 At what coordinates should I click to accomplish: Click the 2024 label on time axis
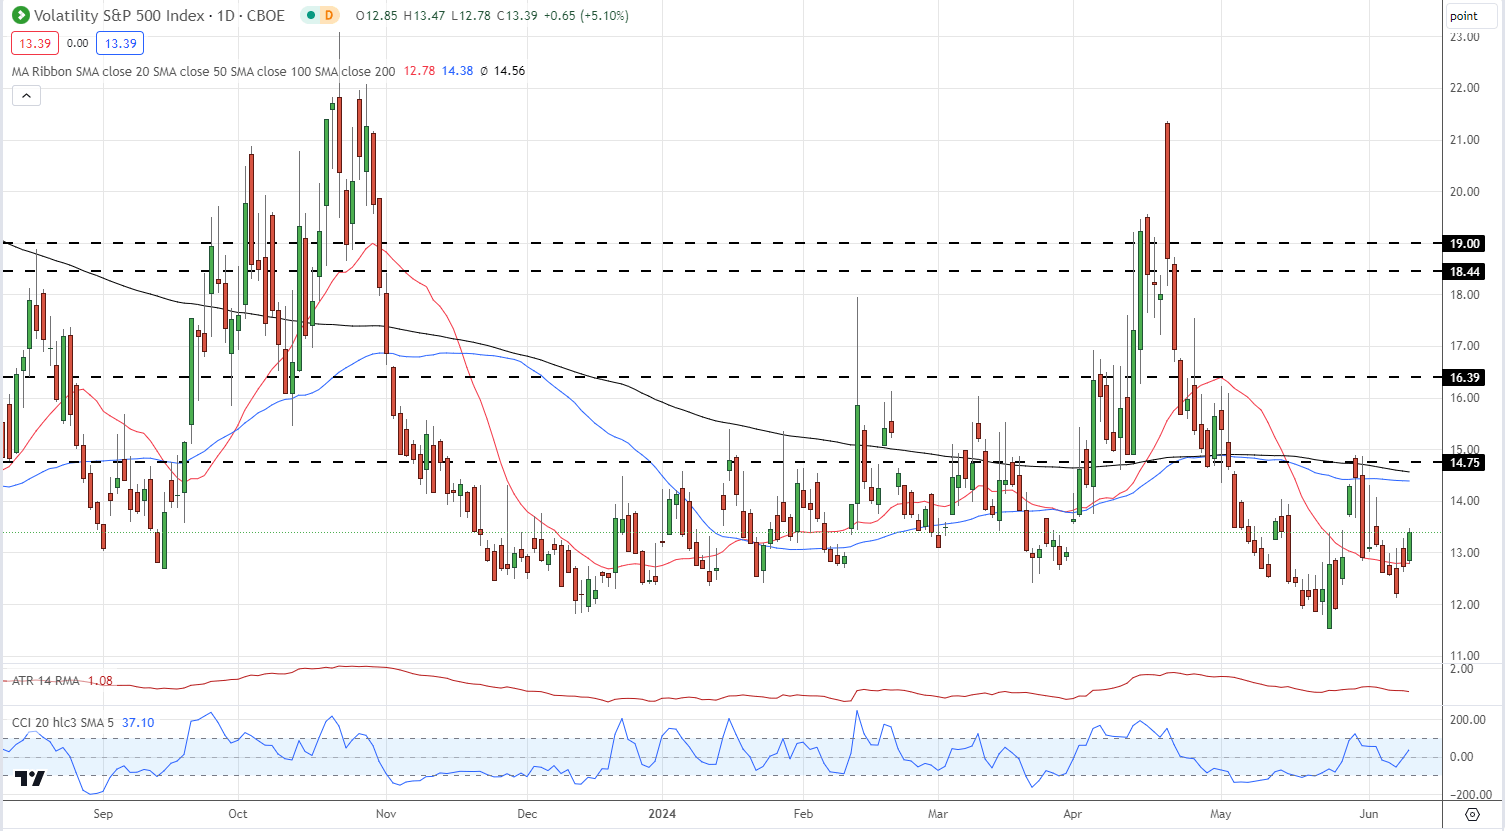point(662,814)
